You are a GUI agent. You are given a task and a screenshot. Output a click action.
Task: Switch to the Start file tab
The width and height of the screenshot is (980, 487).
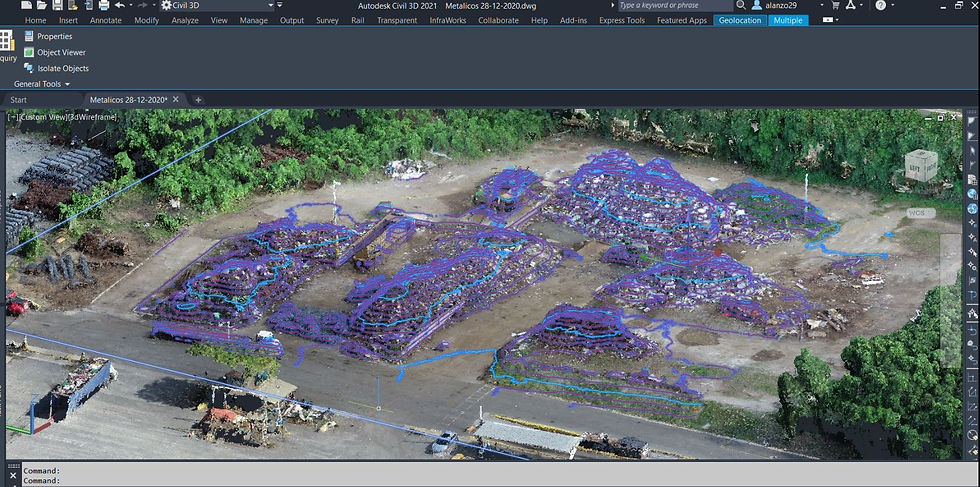pyautogui.click(x=19, y=99)
